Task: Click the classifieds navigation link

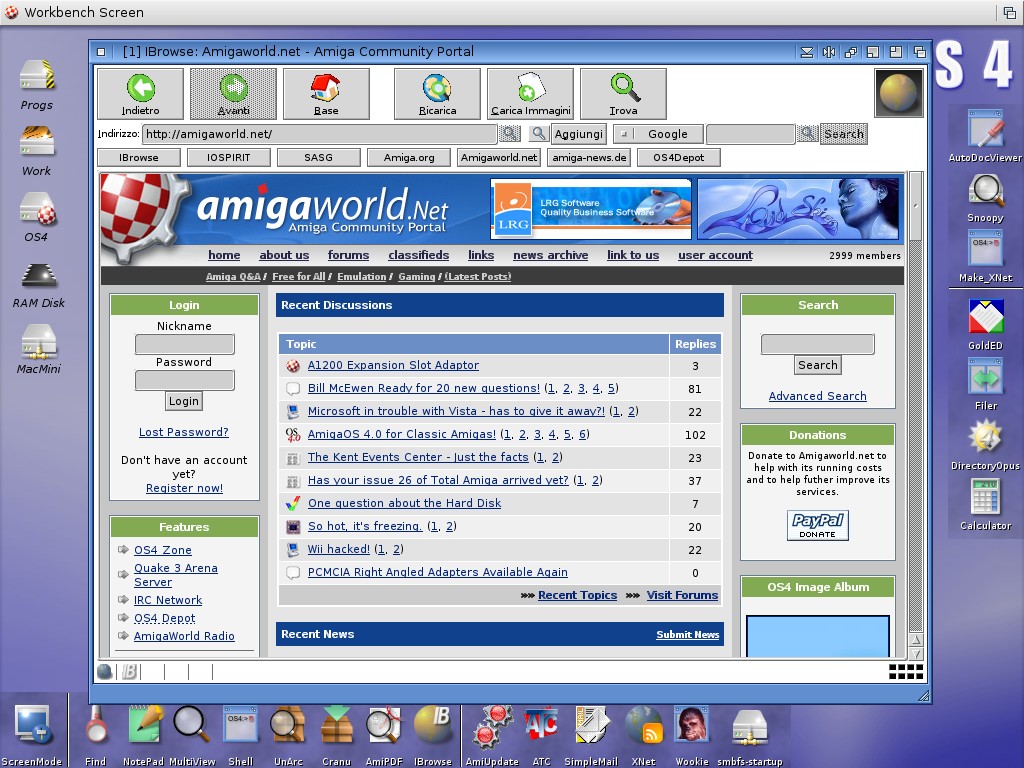Action: [419, 255]
